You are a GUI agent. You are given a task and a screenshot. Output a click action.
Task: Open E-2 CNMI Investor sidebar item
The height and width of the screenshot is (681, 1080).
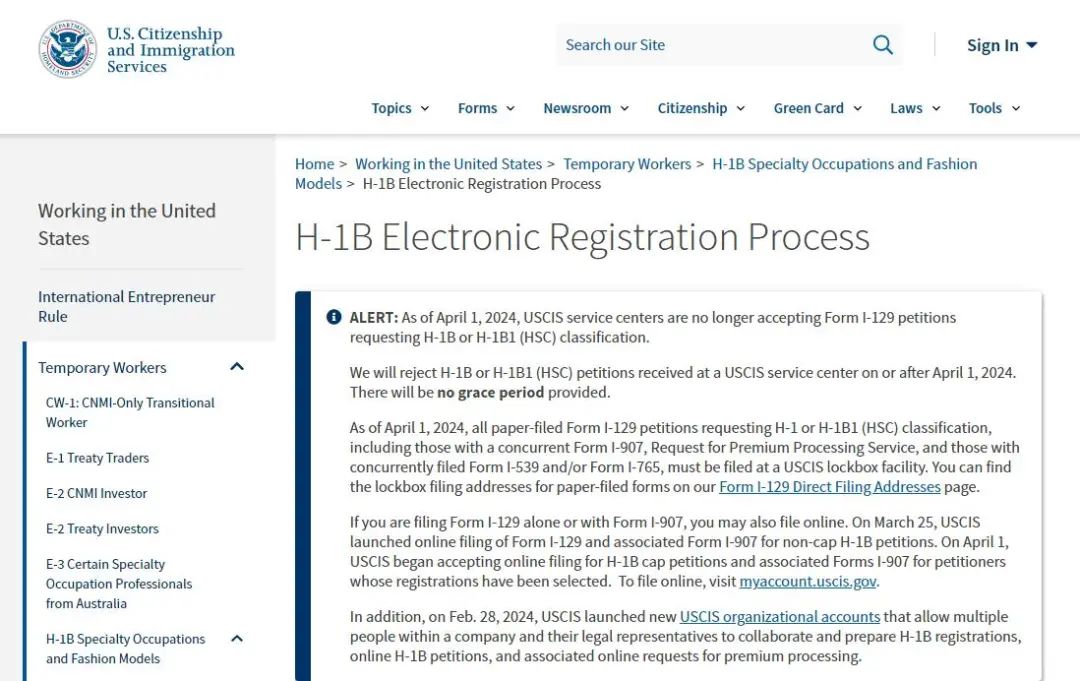point(96,493)
